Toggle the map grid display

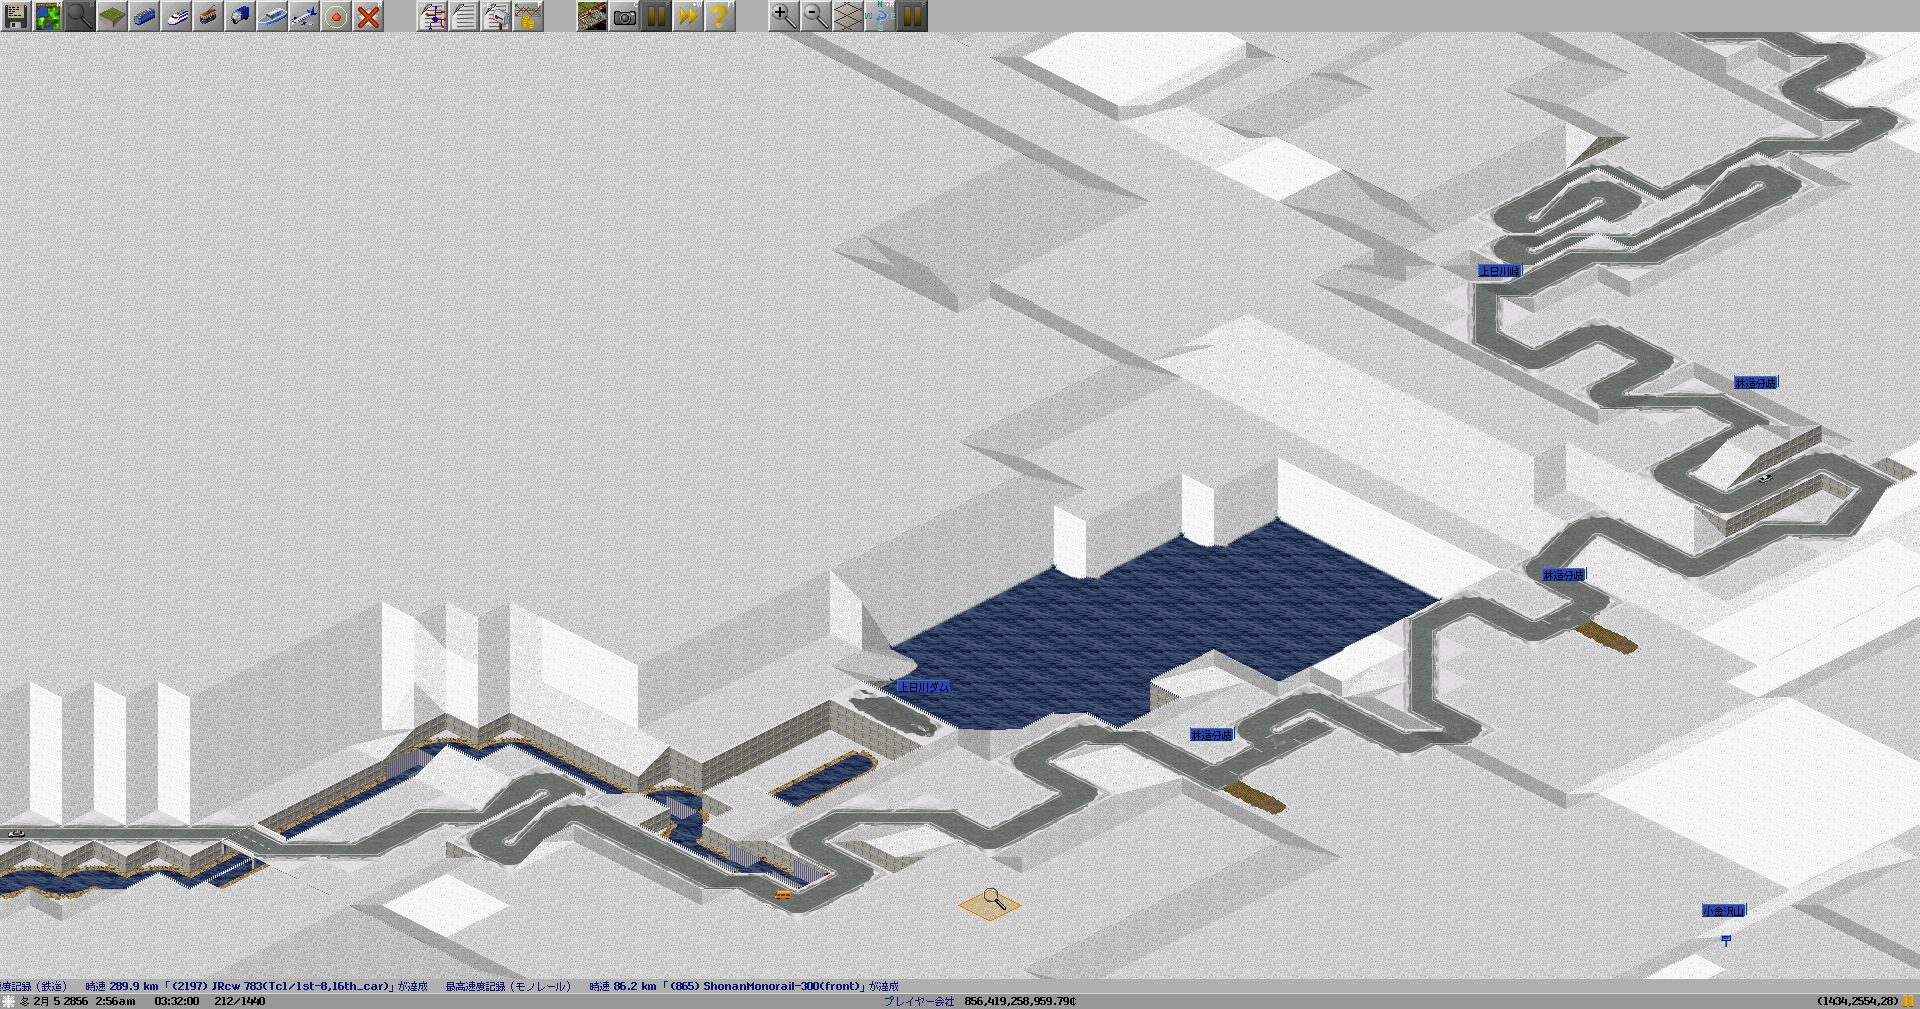coord(848,16)
